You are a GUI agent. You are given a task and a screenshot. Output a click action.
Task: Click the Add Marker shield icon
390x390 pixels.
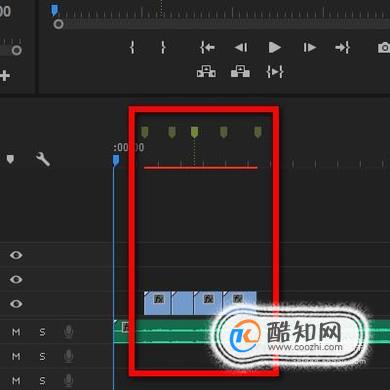10,159
